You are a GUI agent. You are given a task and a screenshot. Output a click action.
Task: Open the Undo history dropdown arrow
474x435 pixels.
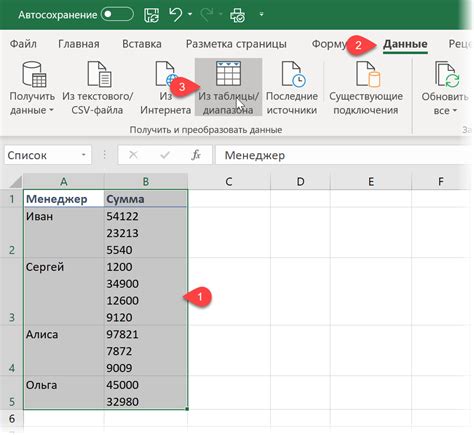click(190, 14)
